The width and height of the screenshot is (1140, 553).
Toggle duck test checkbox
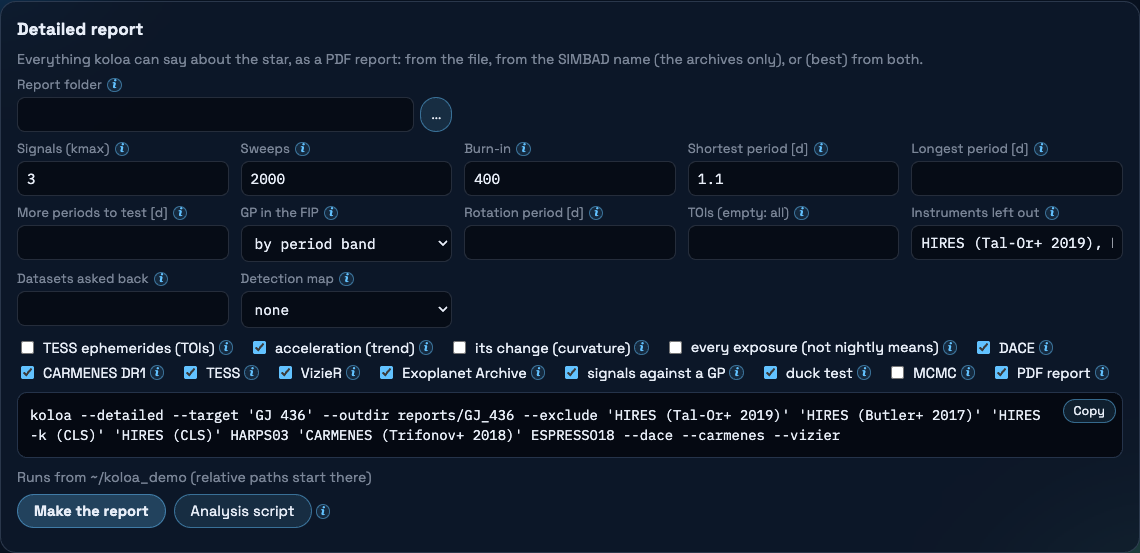coord(771,373)
